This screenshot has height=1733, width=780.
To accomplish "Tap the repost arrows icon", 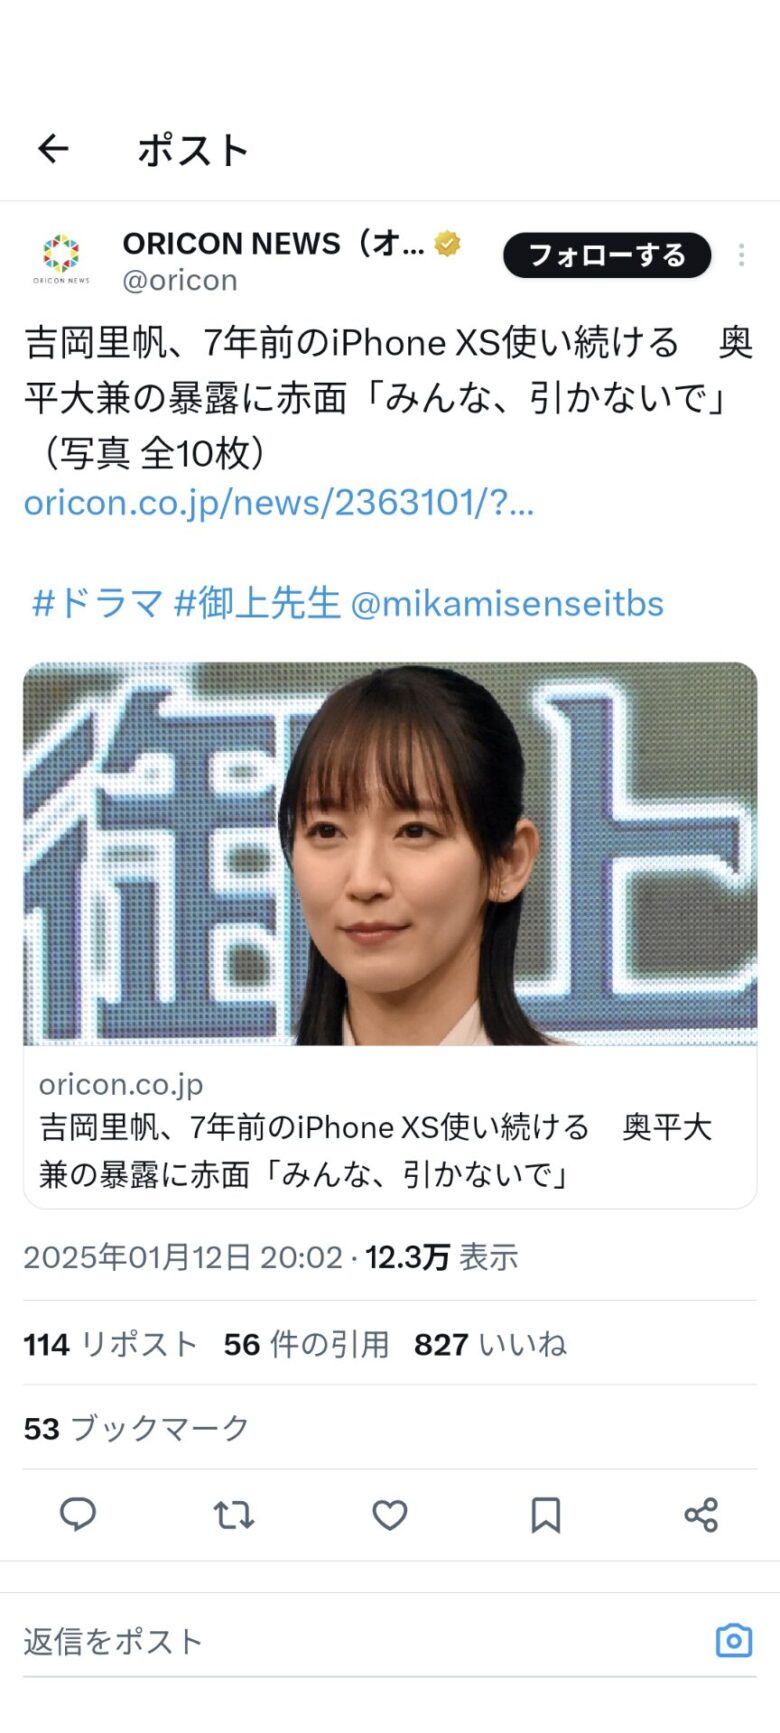I will pyautogui.click(x=234, y=1515).
